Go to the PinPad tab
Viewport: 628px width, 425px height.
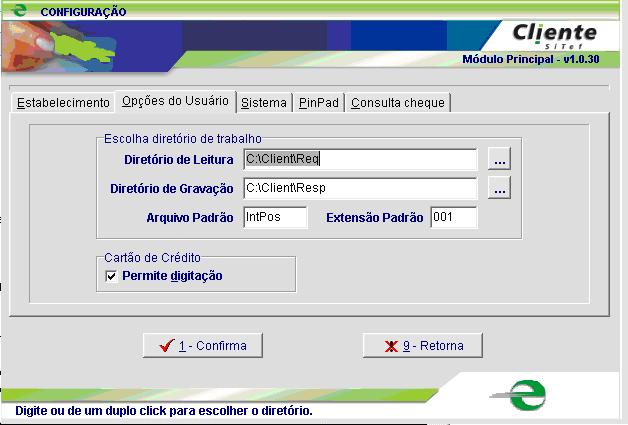[x=319, y=102]
